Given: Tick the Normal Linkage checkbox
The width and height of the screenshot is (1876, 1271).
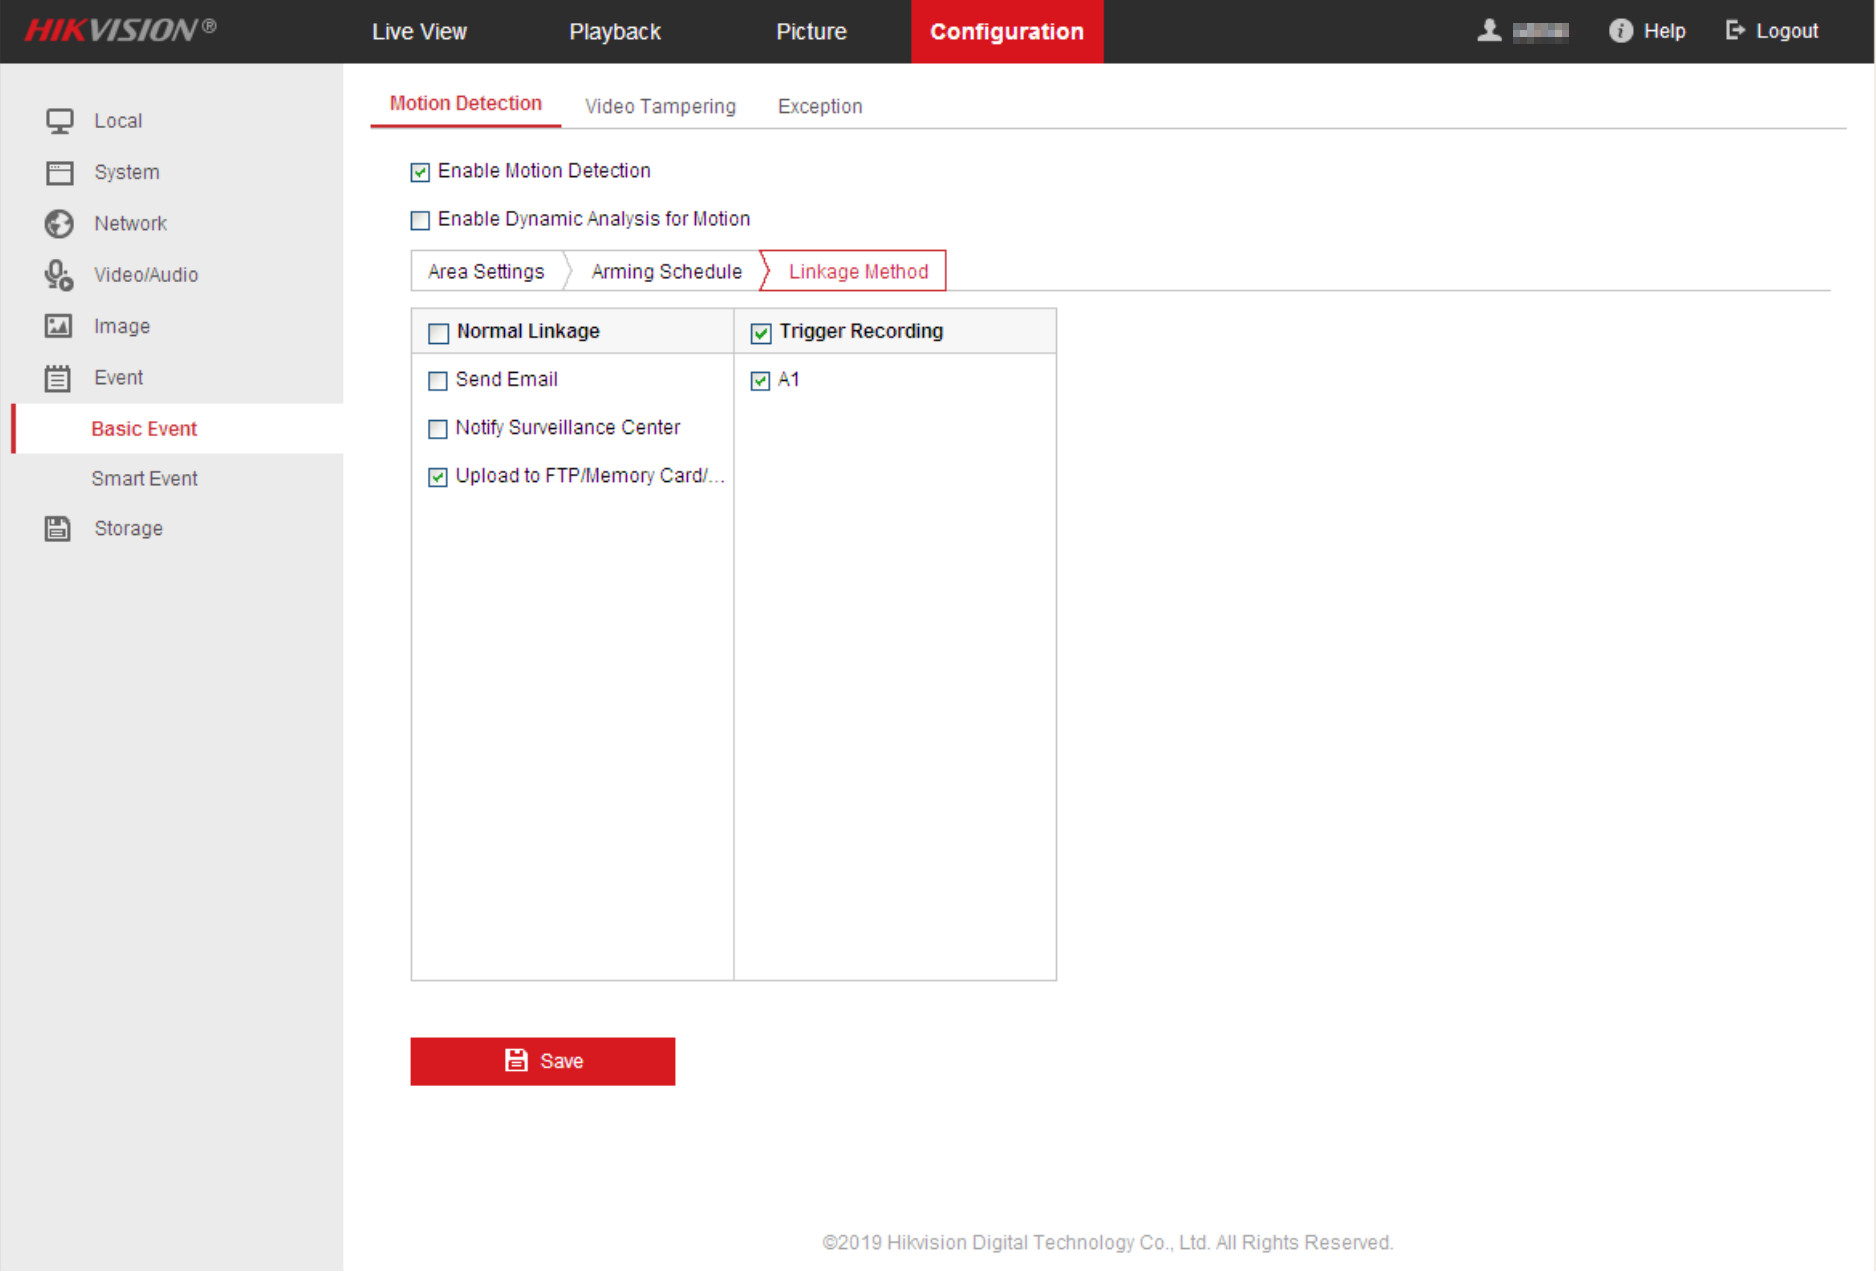Looking at the screenshot, I should coord(438,333).
